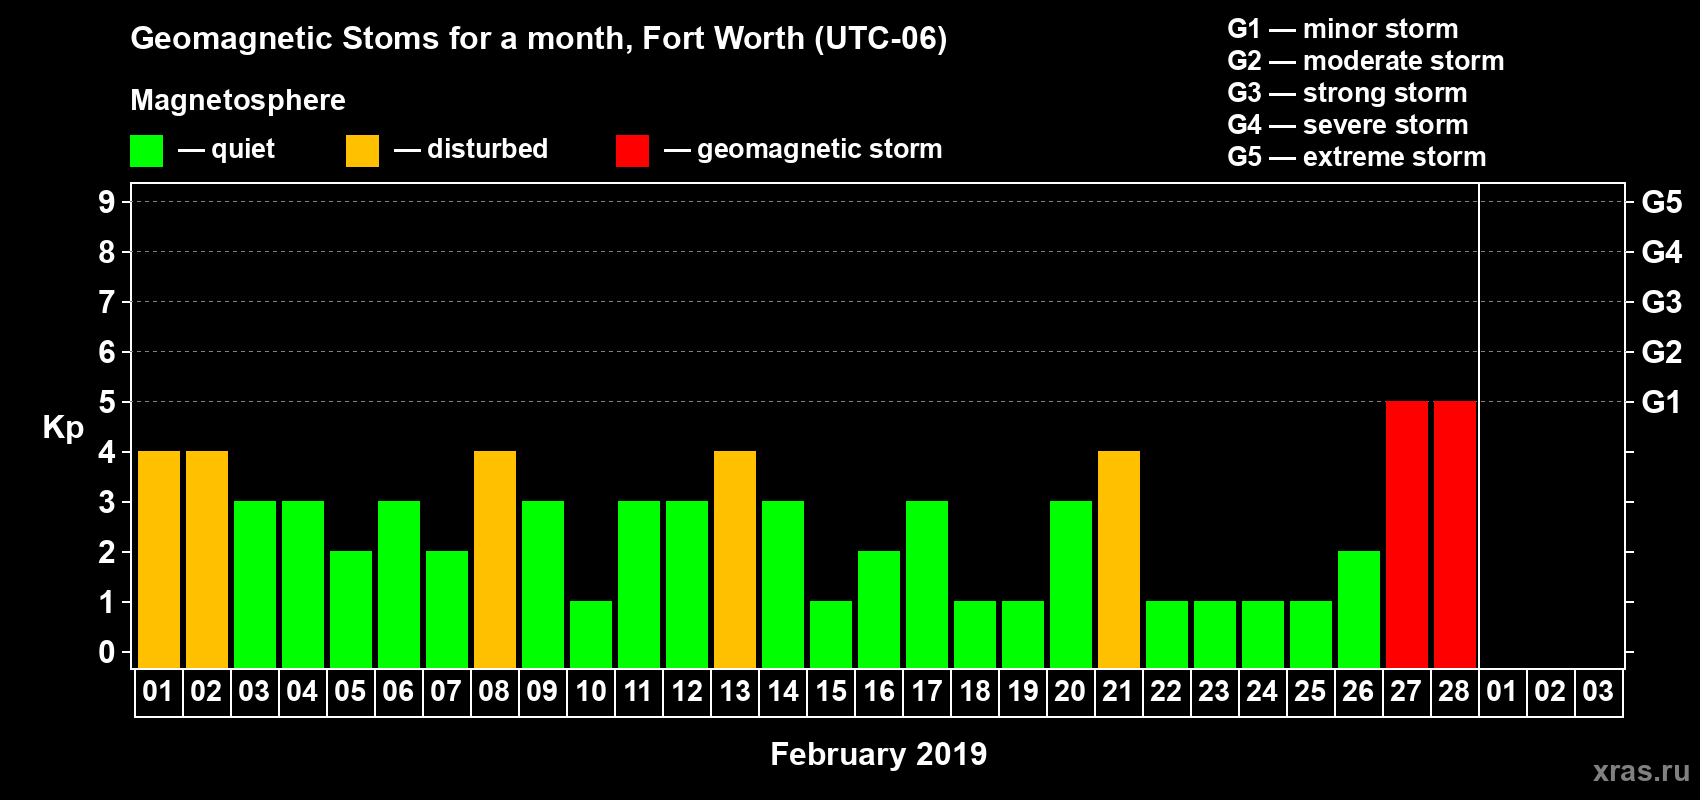Select the red bar for February 27
The height and width of the screenshot is (800, 1700).
click(x=1406, y=534)
